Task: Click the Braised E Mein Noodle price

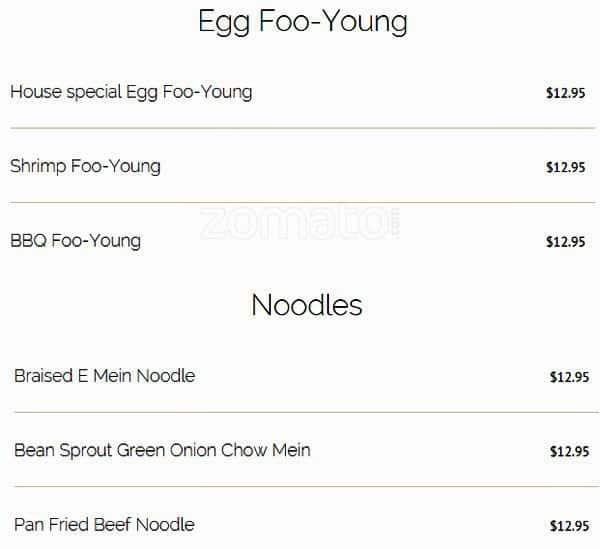Action: pos(569,377)
